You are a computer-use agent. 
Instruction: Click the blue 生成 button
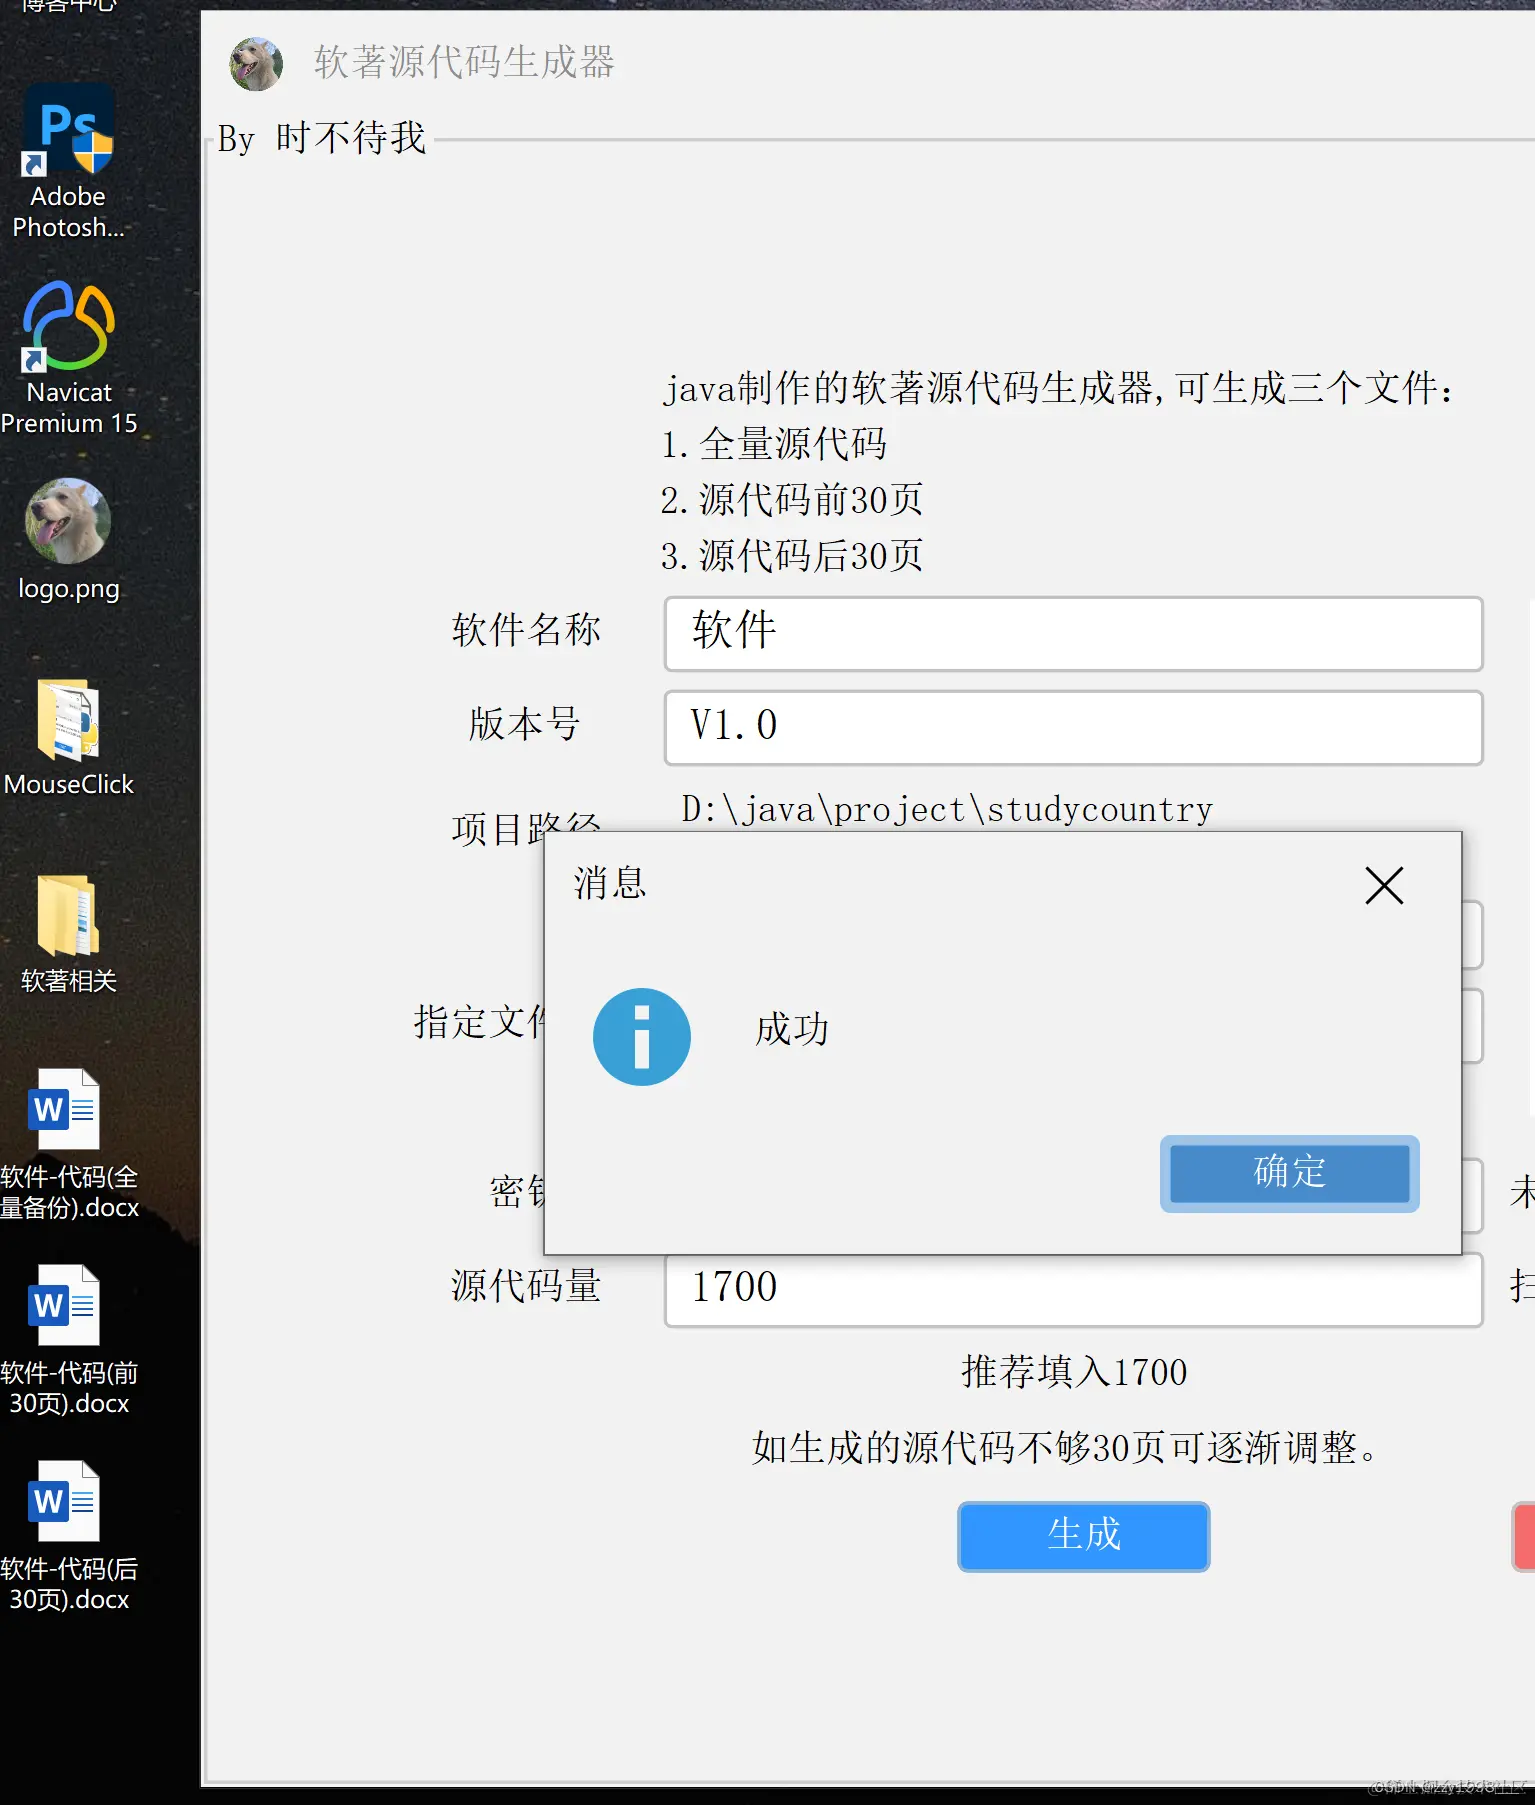(1083, 1535)
